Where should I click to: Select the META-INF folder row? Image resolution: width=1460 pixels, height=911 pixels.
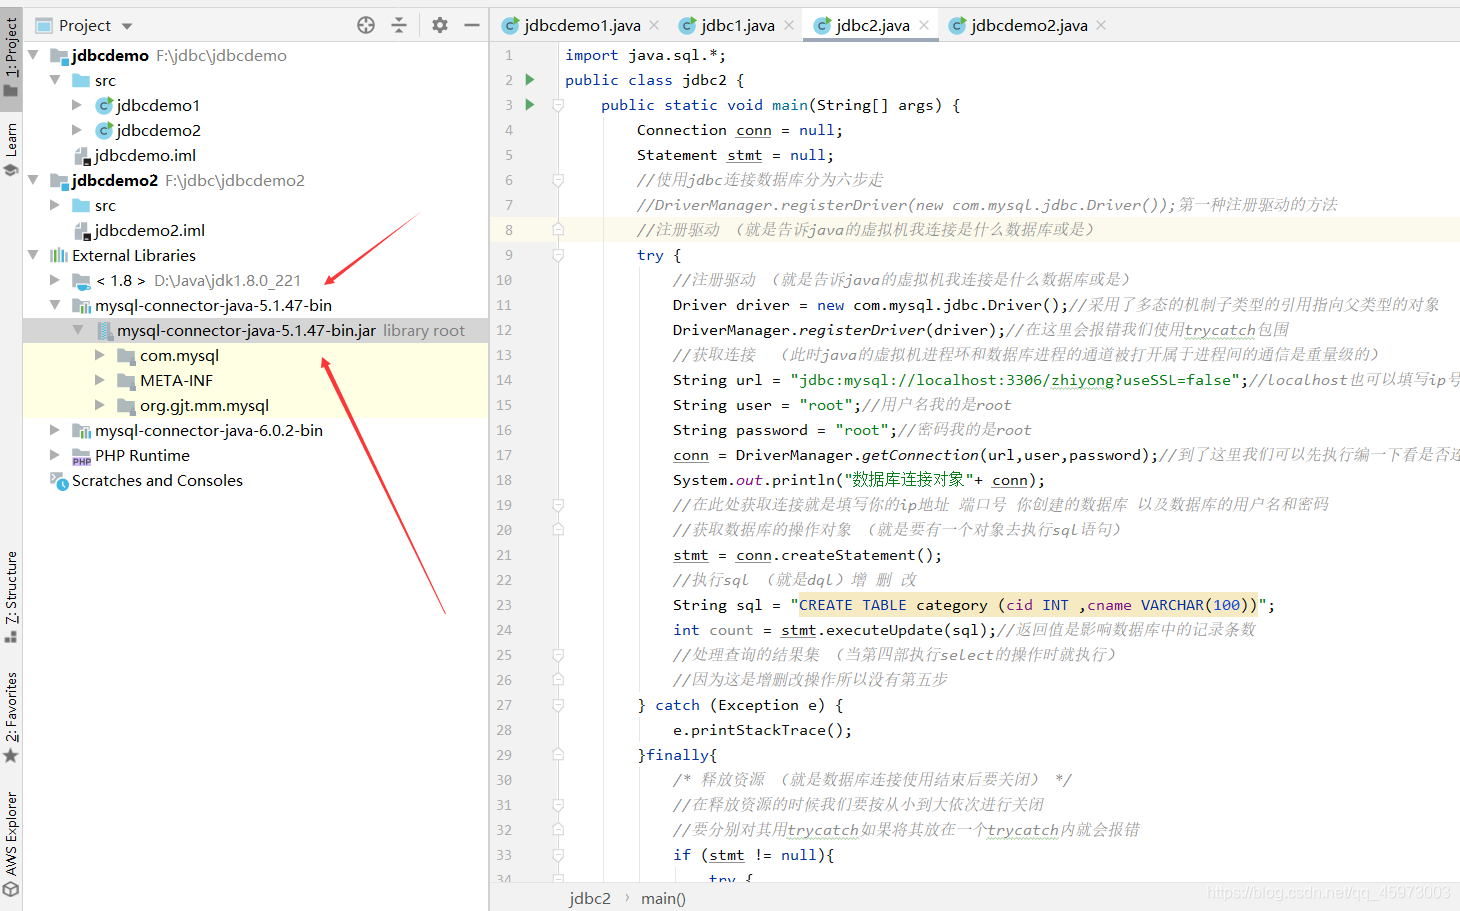[255, 380]
